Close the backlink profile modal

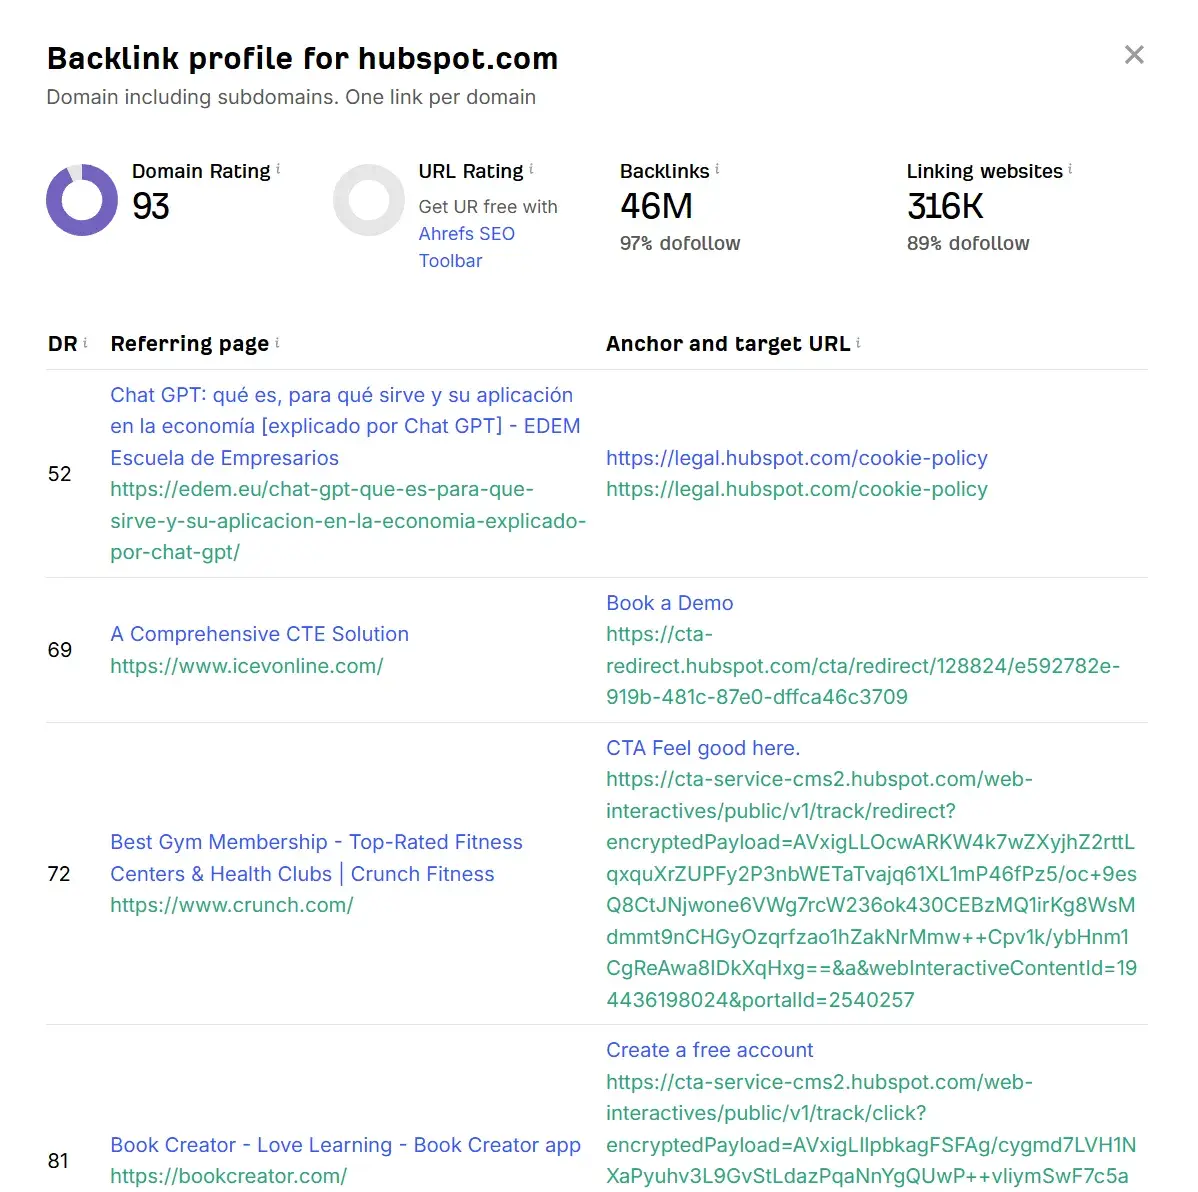tap(1134, 55)
